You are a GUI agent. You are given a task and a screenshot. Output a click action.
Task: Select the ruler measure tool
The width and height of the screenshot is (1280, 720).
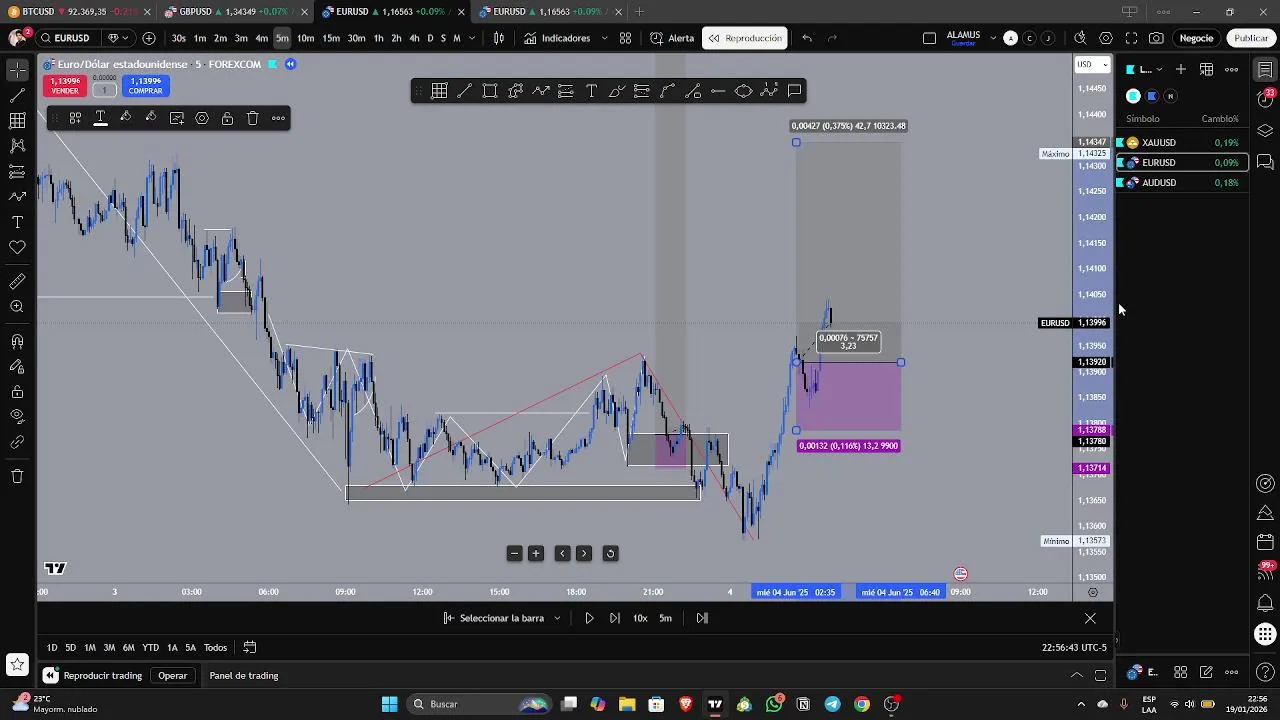point(17,281)
